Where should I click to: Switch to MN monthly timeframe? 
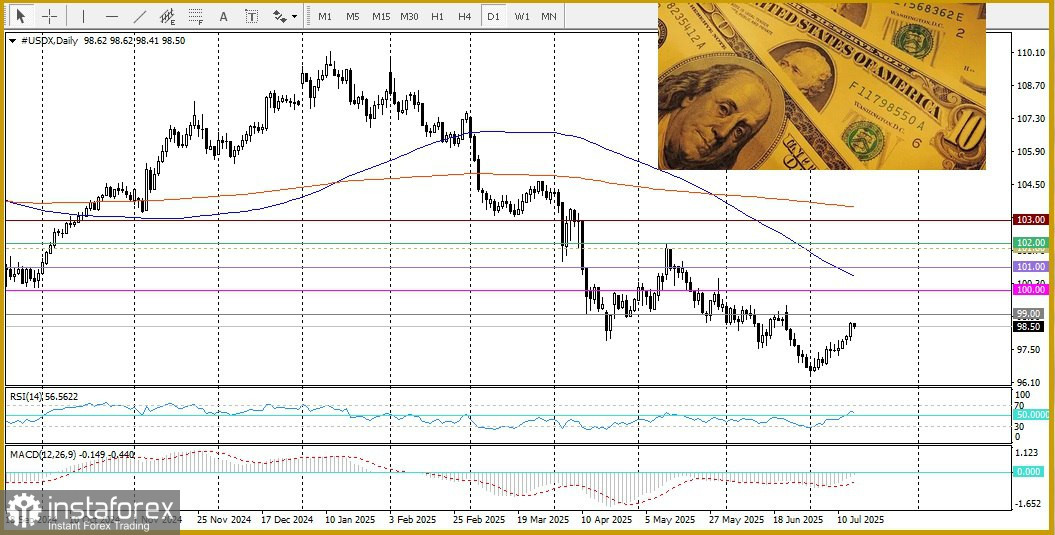point(549,16)
